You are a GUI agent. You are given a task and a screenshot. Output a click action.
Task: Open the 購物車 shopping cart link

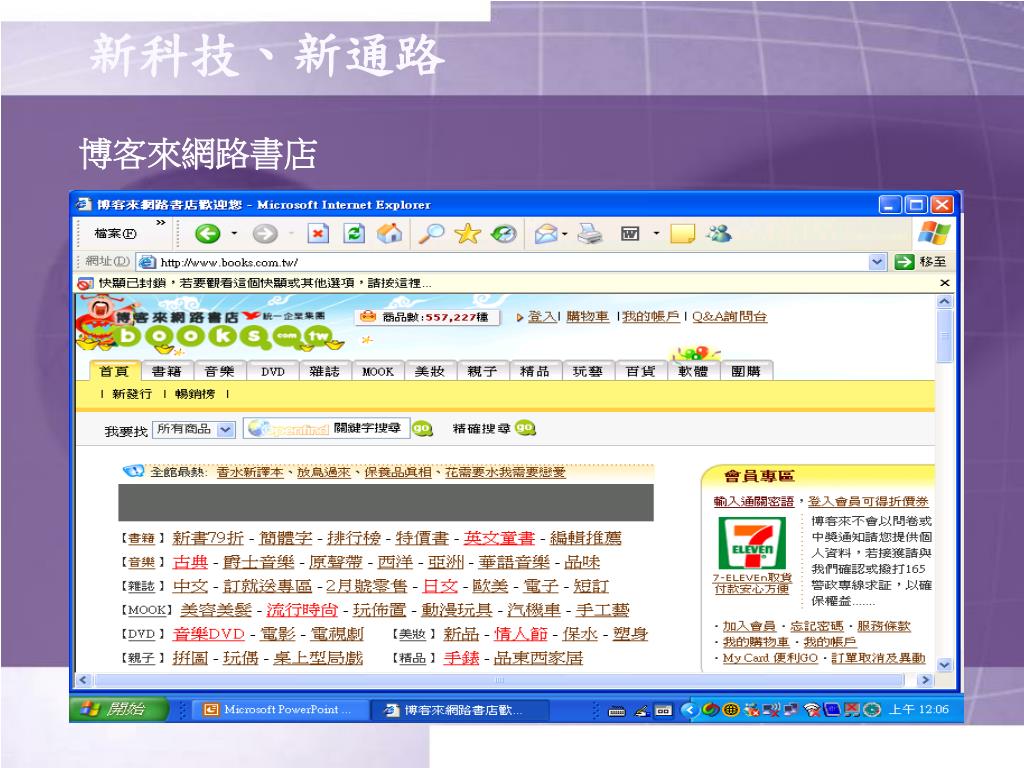588,317
